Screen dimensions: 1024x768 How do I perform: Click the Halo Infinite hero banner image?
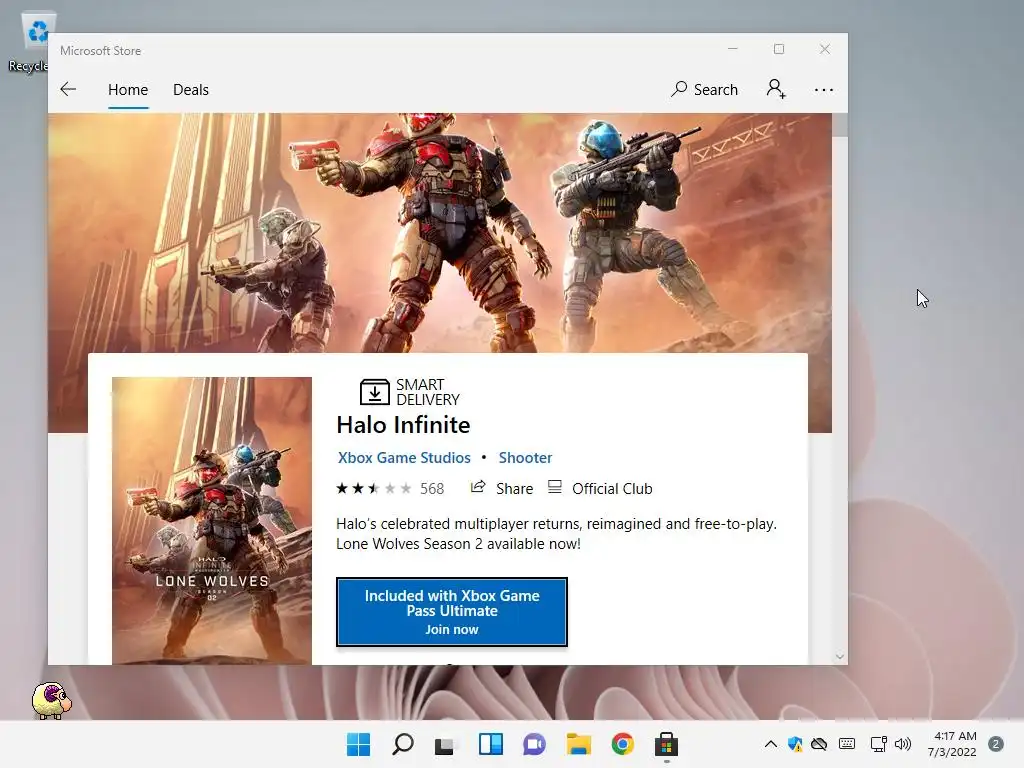[x=440, y=233]
